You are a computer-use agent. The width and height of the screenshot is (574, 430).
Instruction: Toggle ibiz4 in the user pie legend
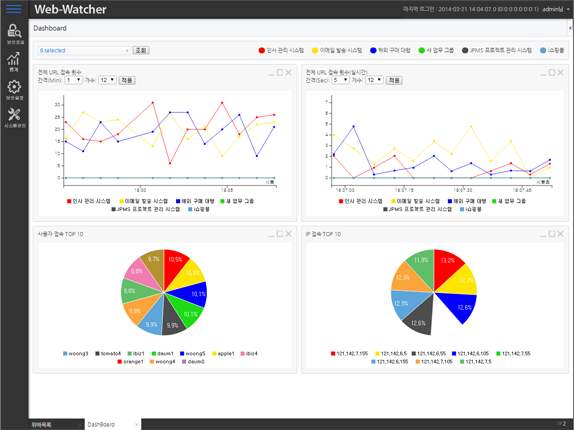[x=249, y=354]
